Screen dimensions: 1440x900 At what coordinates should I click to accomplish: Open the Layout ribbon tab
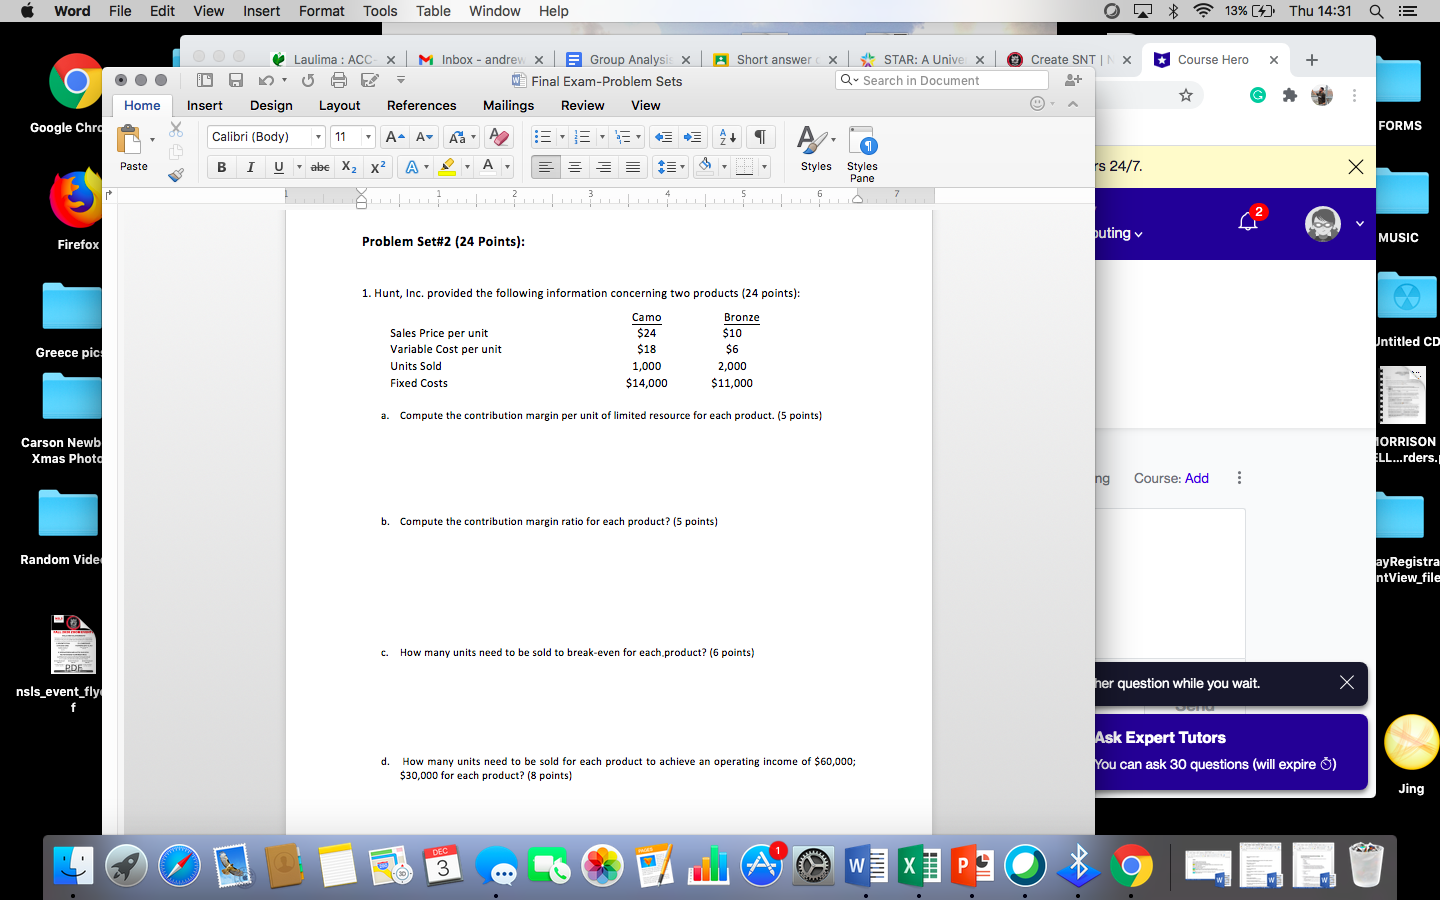click(x=339, y=105)
